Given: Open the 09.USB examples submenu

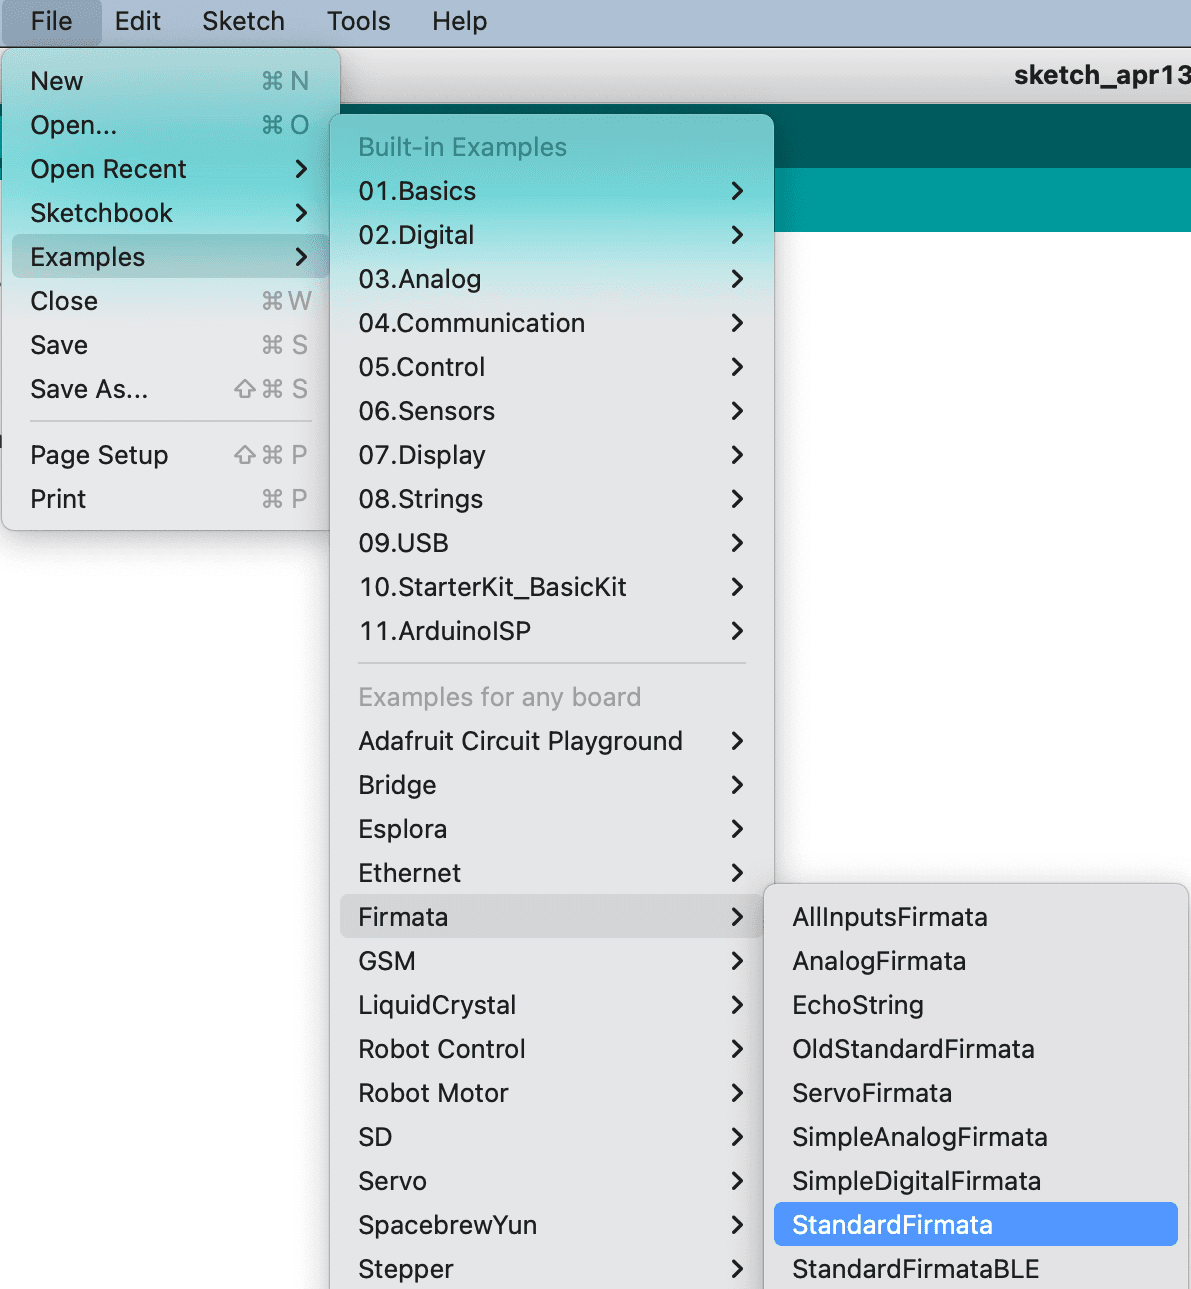Looking at the screenshot, I should click(x=551, y=543).
